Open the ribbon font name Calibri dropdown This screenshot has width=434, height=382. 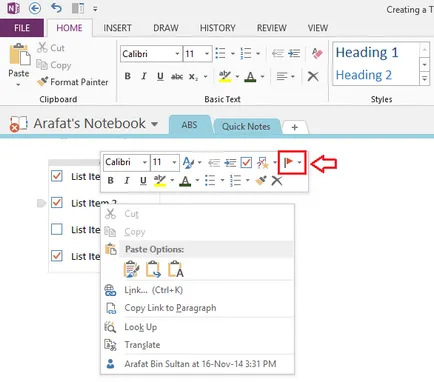coord(177,54)
